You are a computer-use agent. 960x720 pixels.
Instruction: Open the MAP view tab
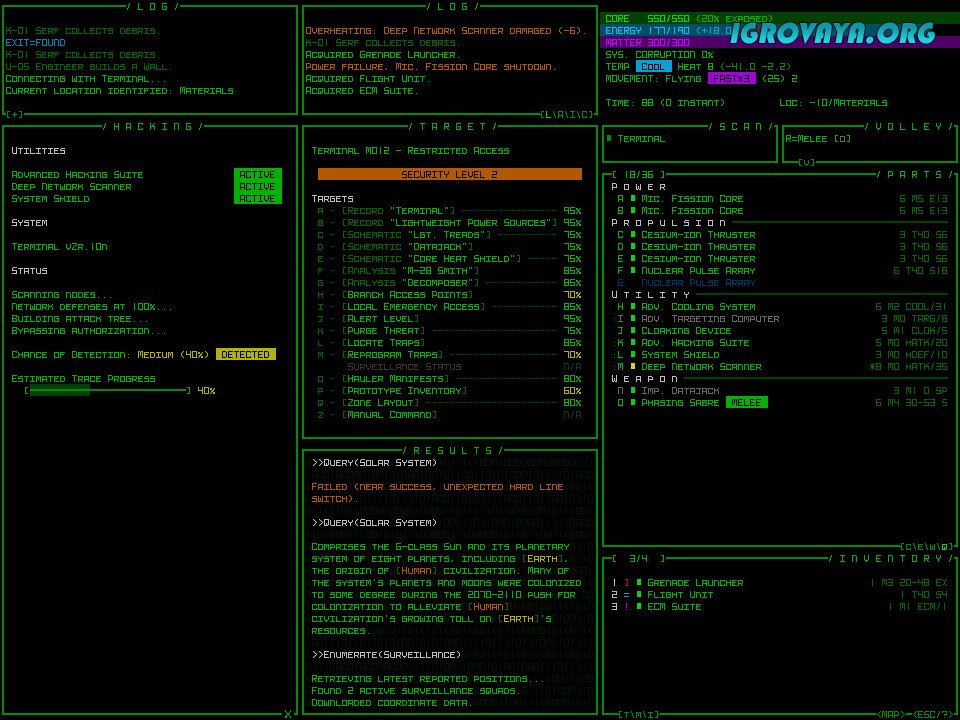[x=890, y=714]
